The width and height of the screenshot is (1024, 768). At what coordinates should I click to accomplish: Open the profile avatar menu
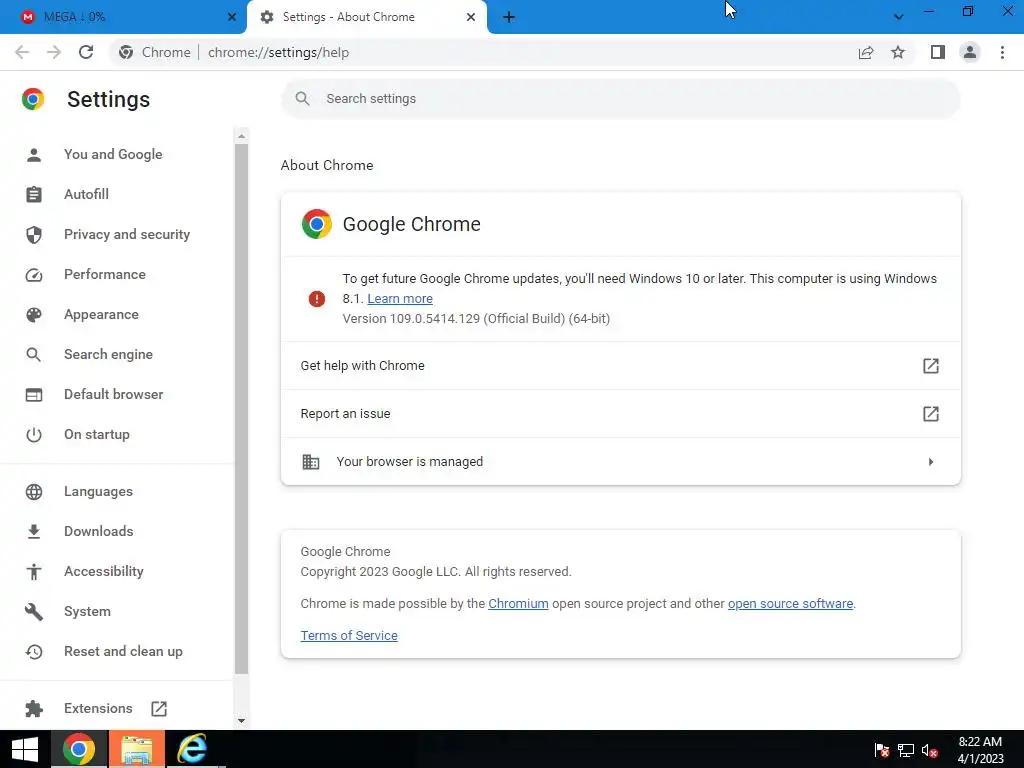click(x=970, y=52)
